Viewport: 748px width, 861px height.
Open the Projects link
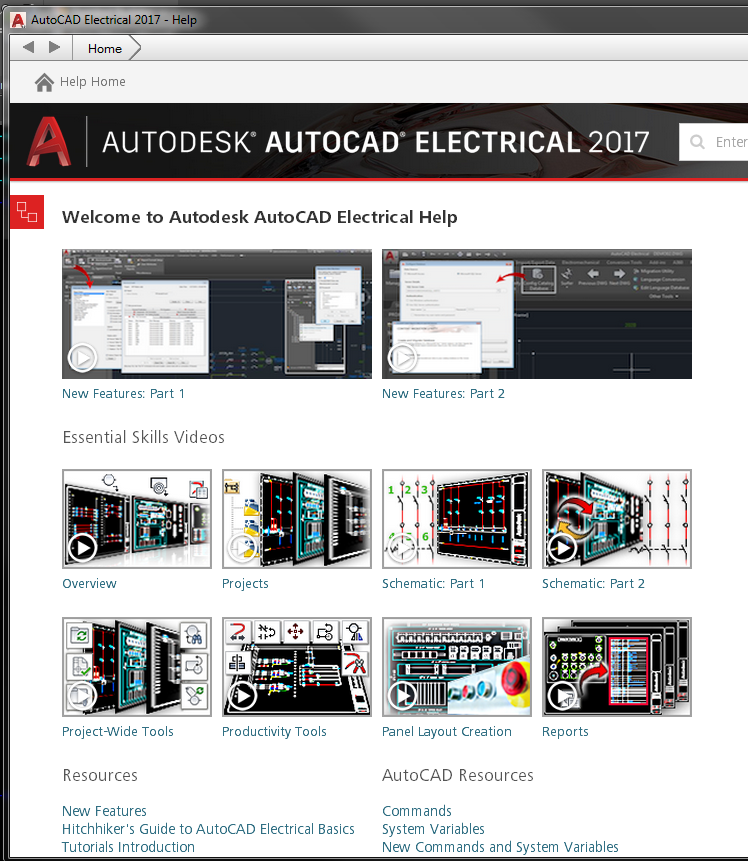pyautogui.click(x=245, y=584)
